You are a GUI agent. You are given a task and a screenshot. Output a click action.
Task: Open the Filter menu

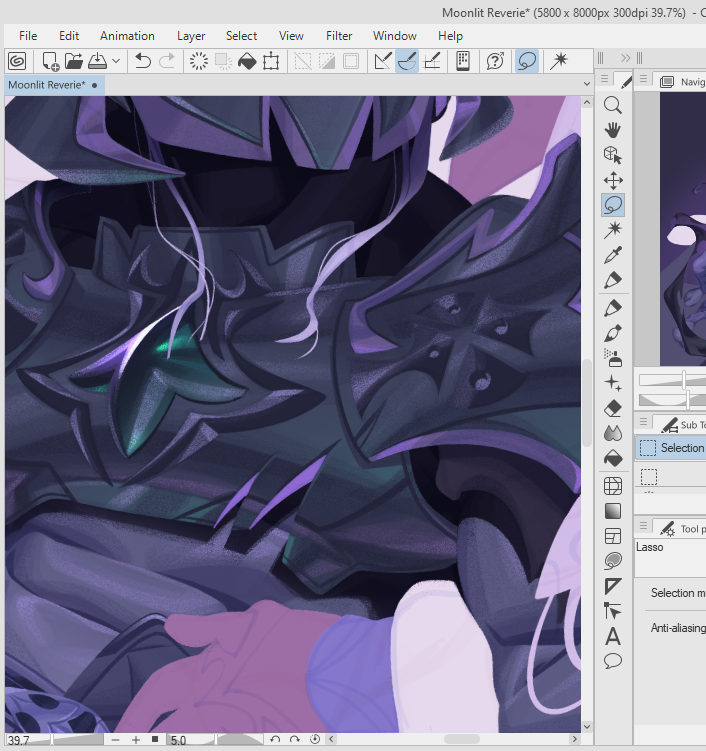pyautogui.click(x=339, y=36)
